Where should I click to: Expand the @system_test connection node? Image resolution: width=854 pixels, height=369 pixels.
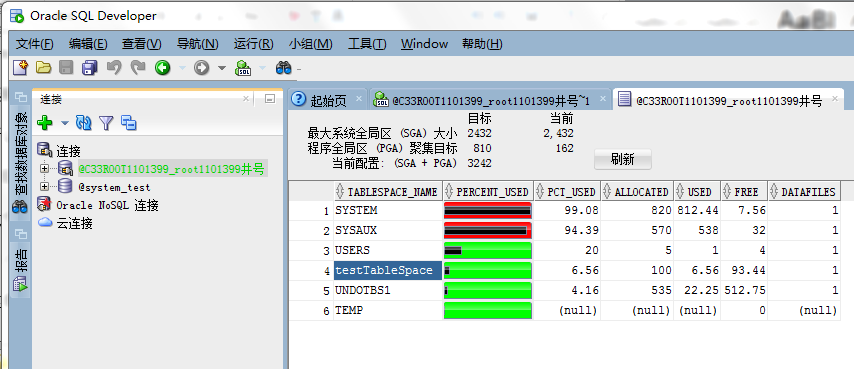[x=45, y=187]
